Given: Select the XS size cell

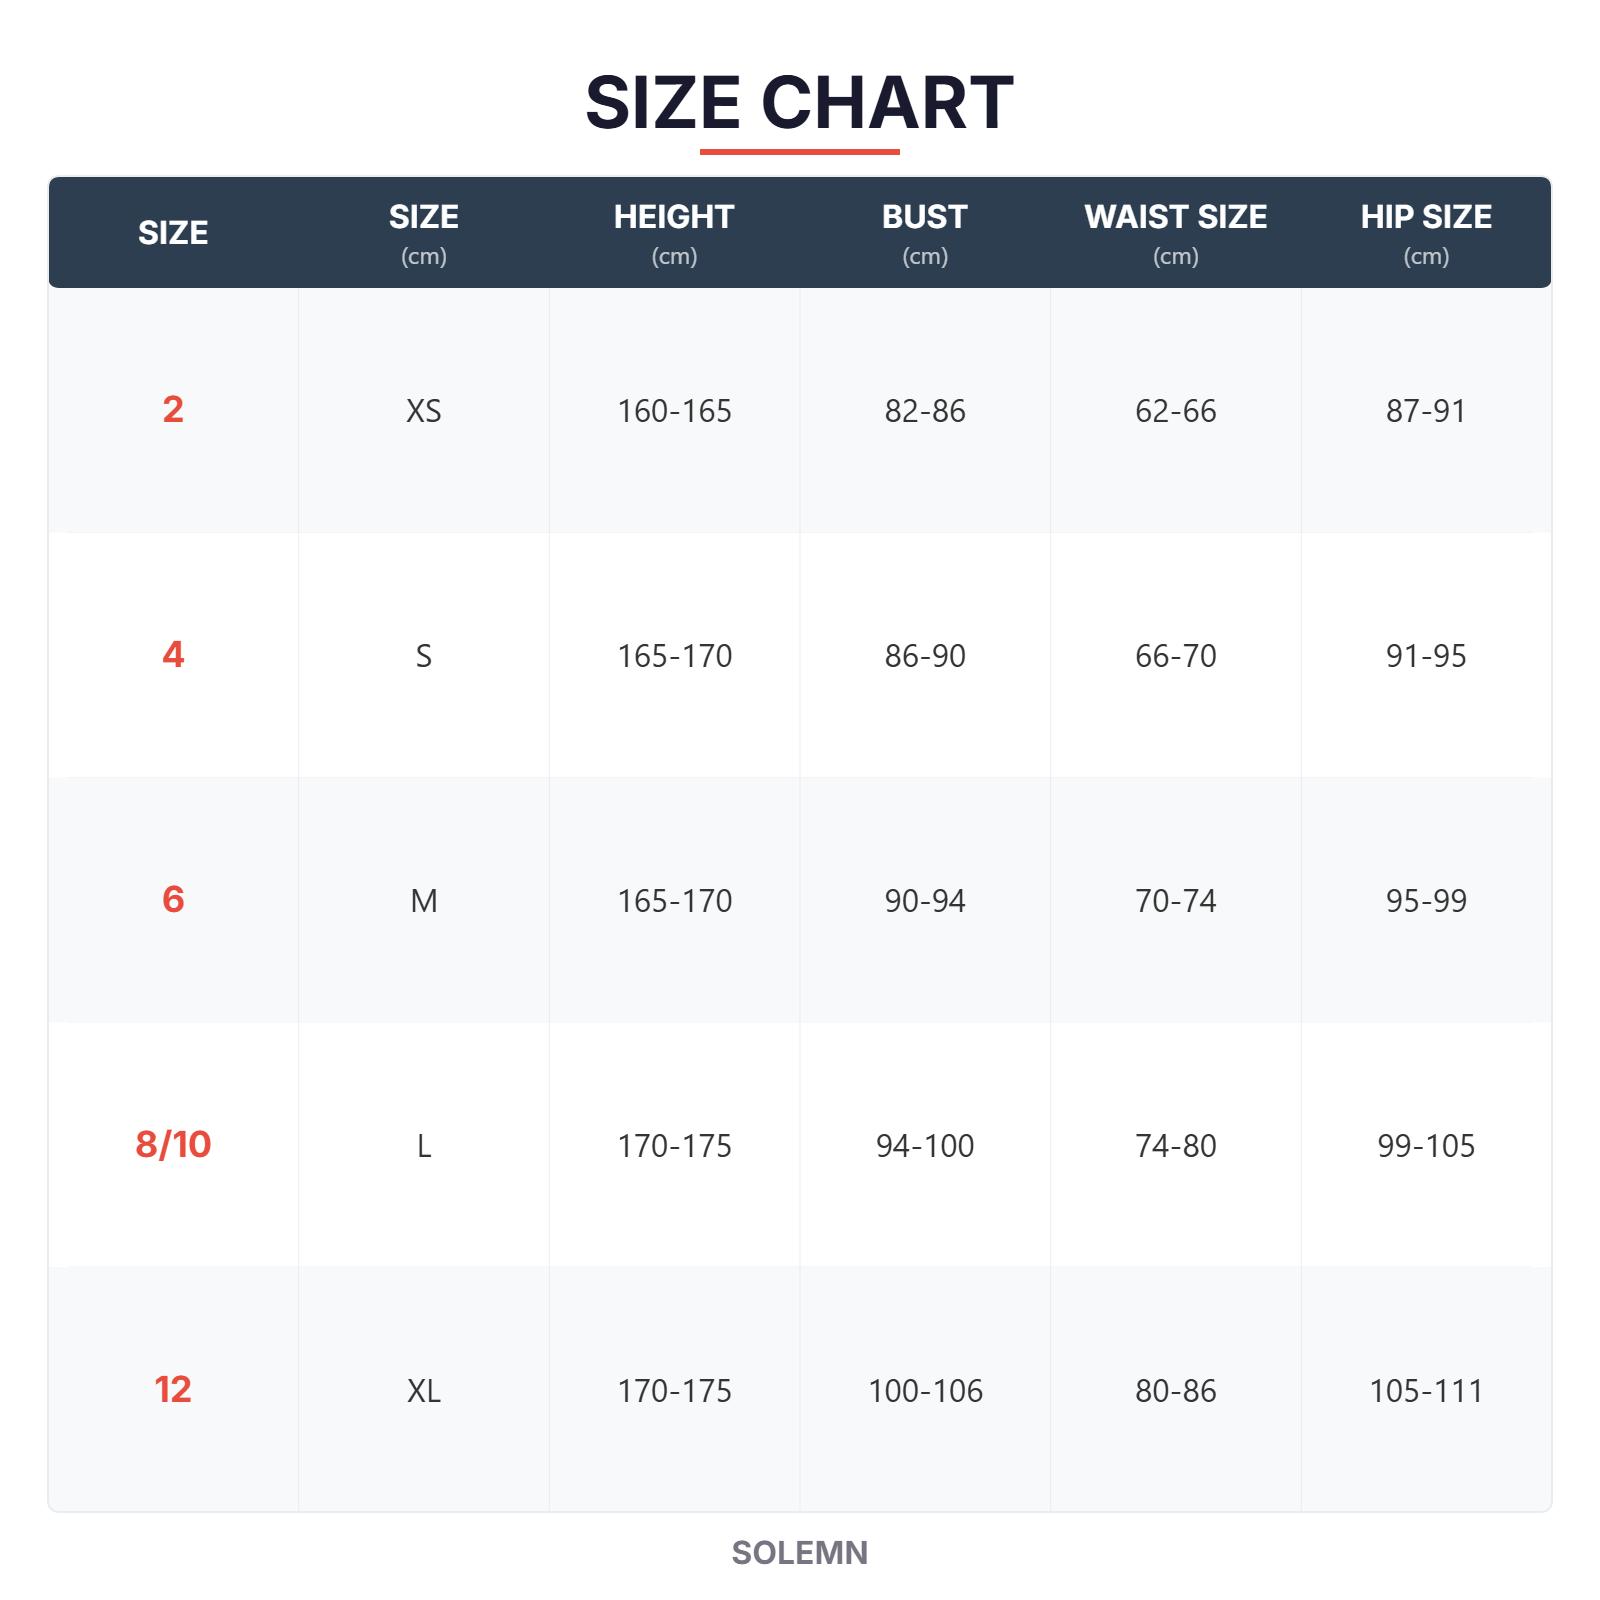Looking at the screenshot, I should (424, 411).
